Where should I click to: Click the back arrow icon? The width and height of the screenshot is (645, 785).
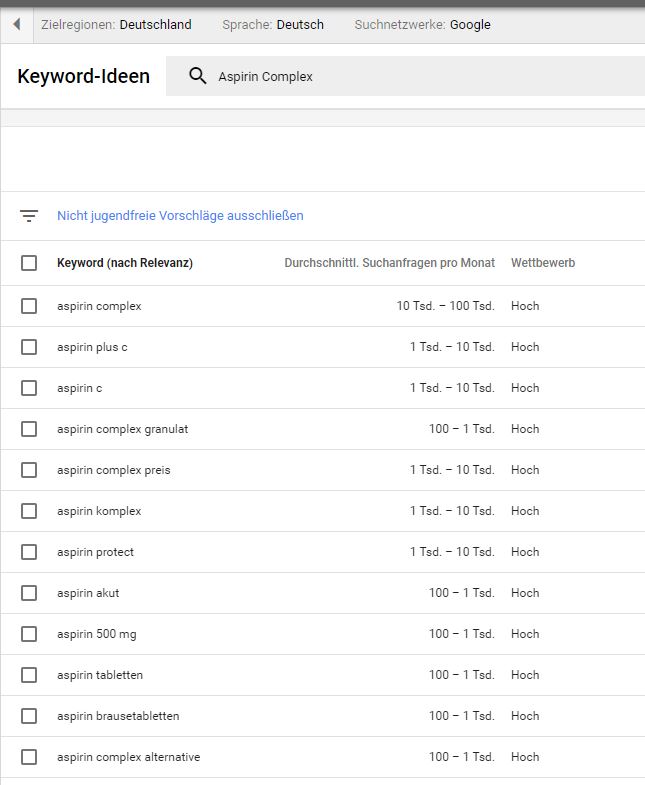click(x=17, y=24)
